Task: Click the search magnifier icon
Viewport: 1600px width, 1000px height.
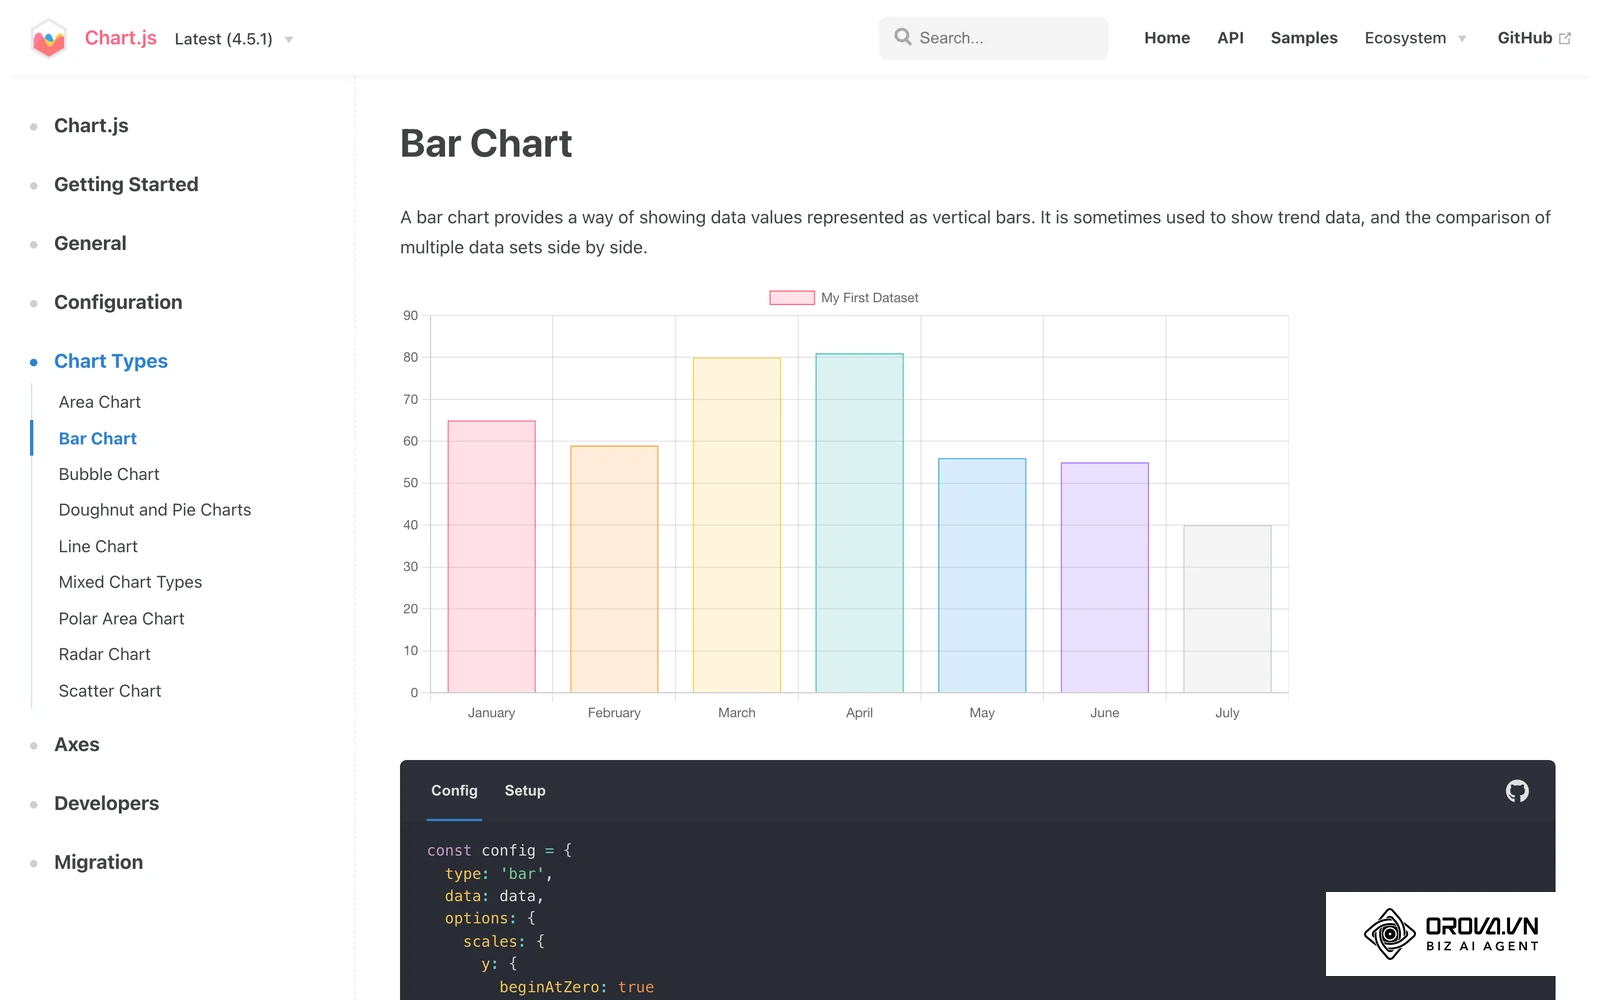Action: 903,37
